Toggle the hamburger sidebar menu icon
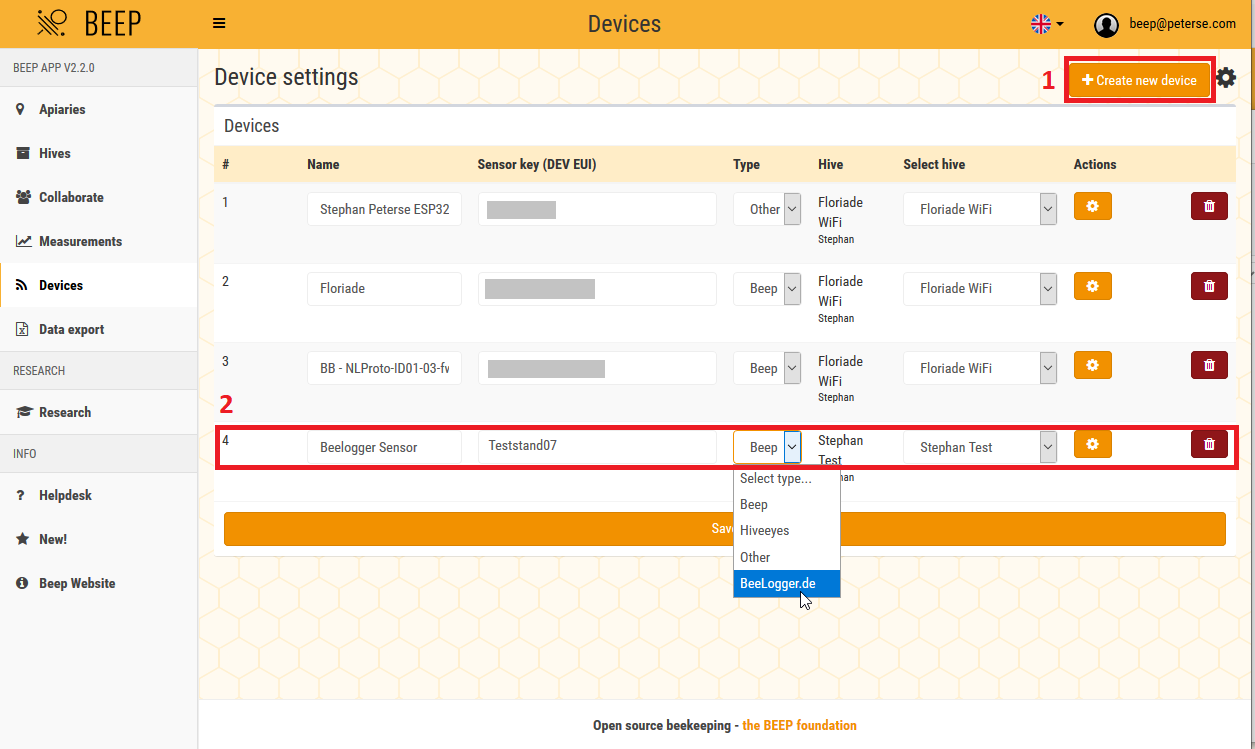Screen dimensions: 1255x749 219,24
